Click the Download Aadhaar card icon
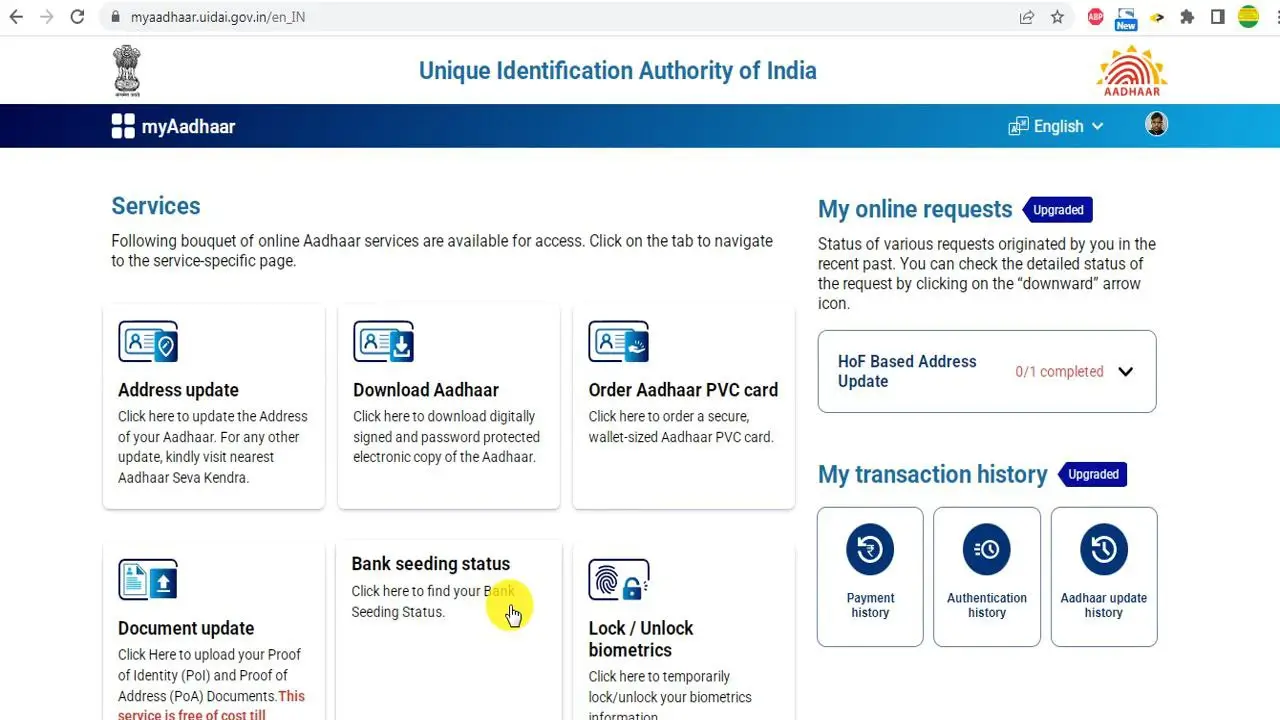The width and height of the screenshot is (1280, 720). click(x=383, y=342)
